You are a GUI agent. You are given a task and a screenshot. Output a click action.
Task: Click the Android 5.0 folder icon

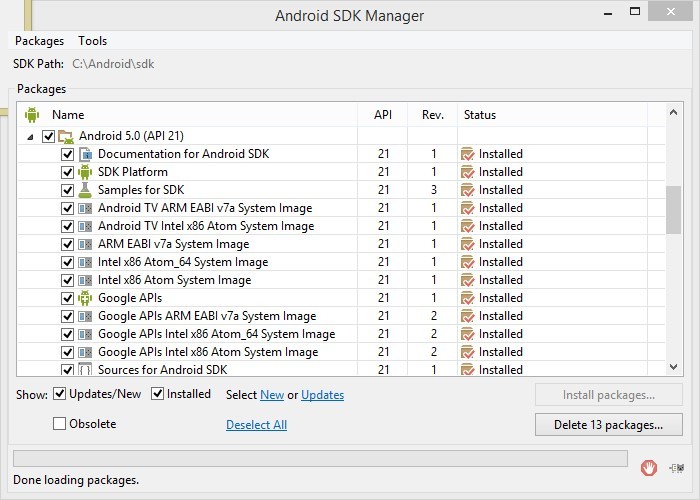tap(66, 136)
